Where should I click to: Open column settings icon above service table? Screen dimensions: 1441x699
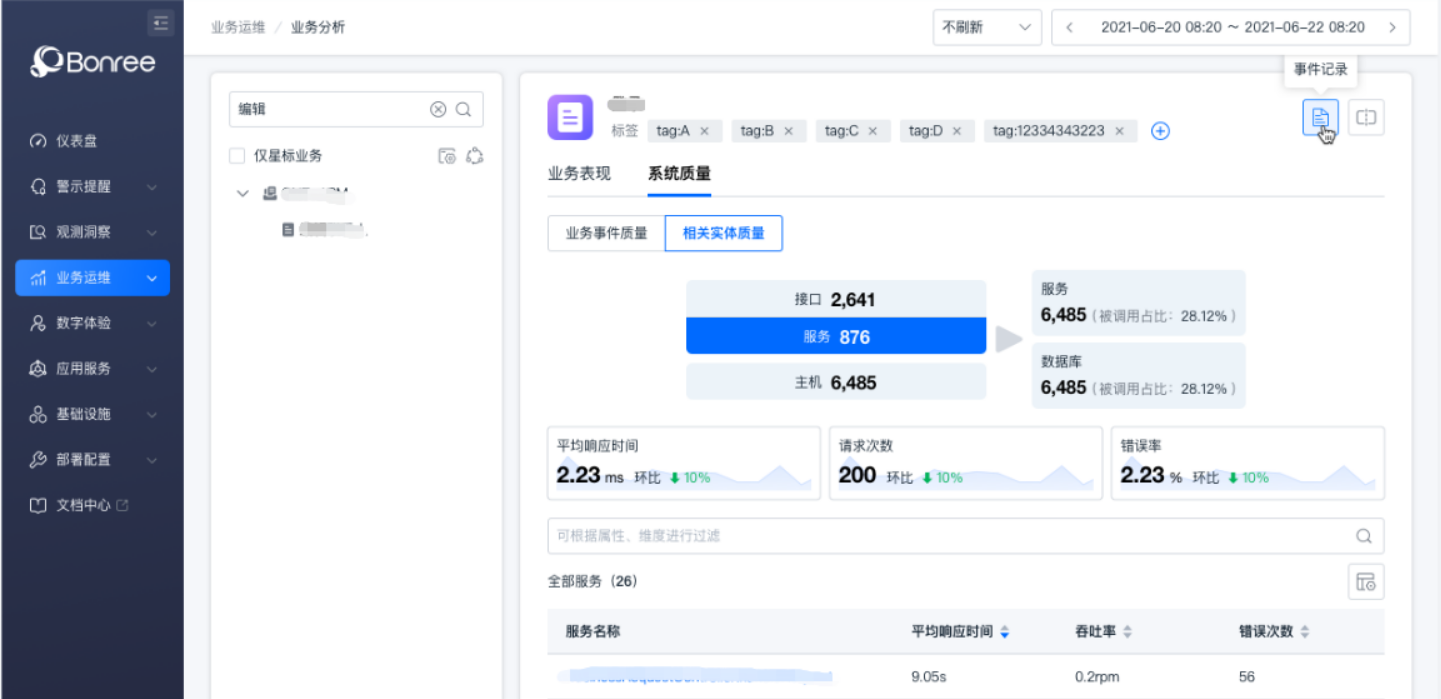1366,581
